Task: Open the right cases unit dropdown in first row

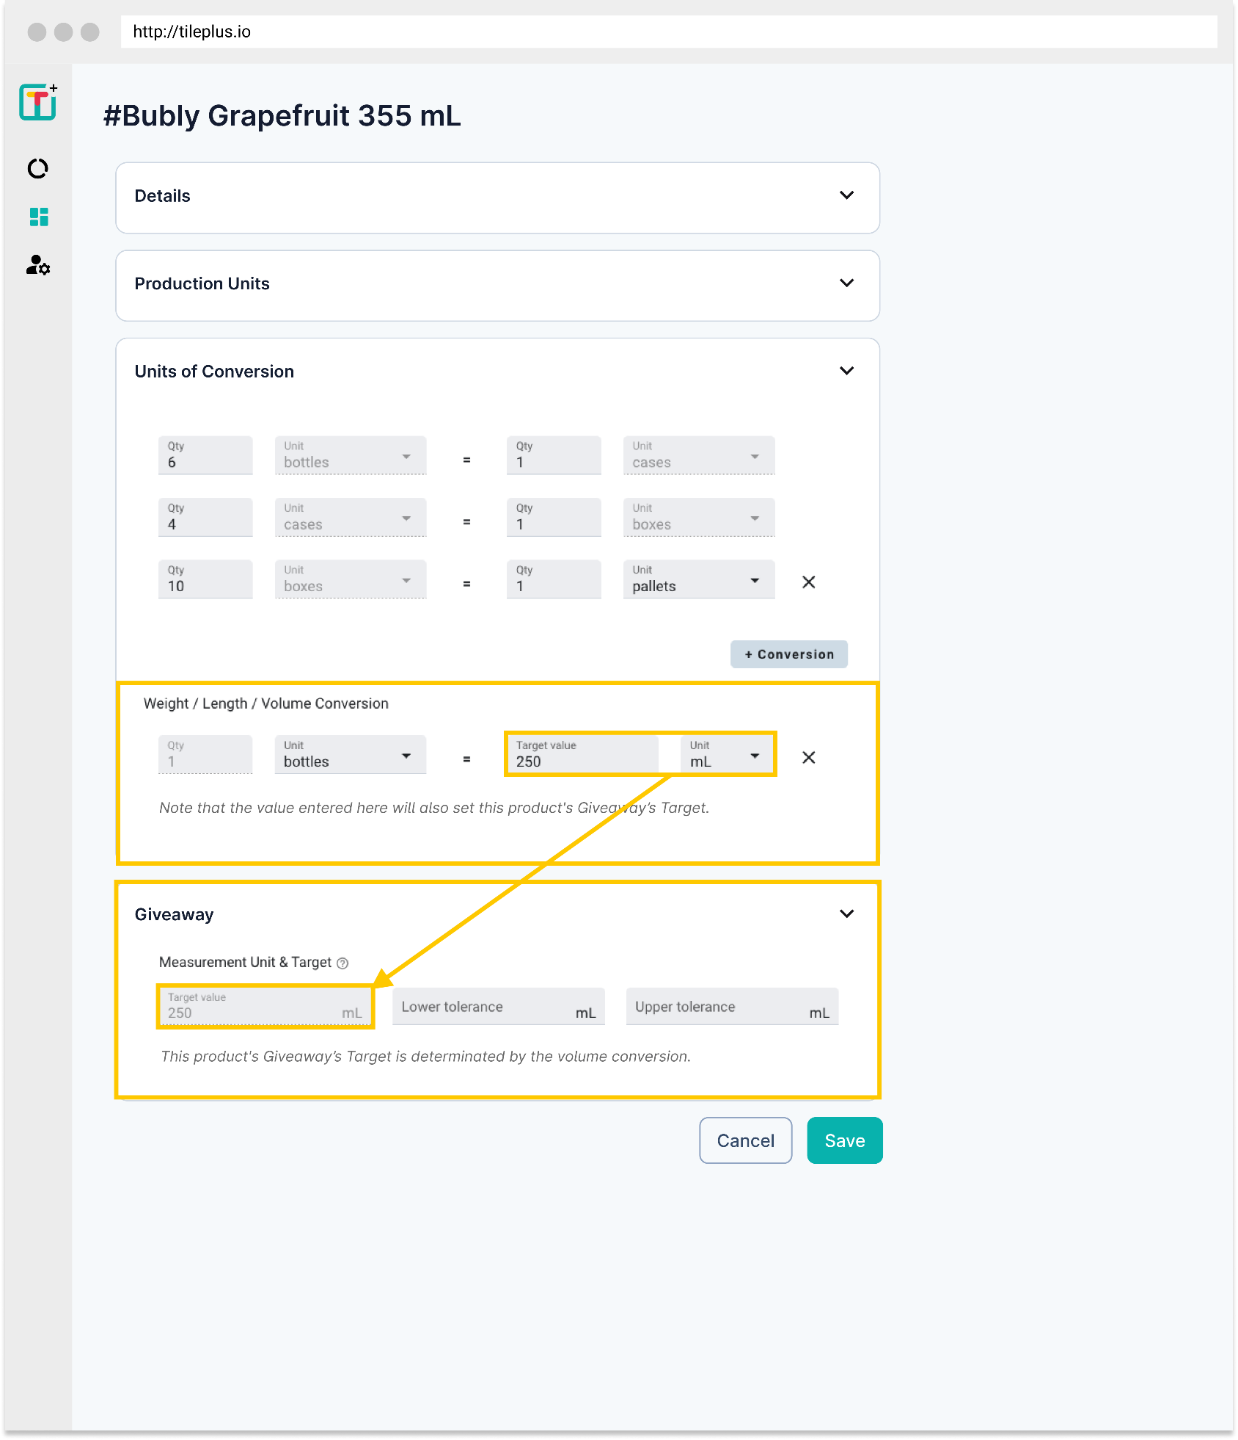Action: (x=699, y=455)
